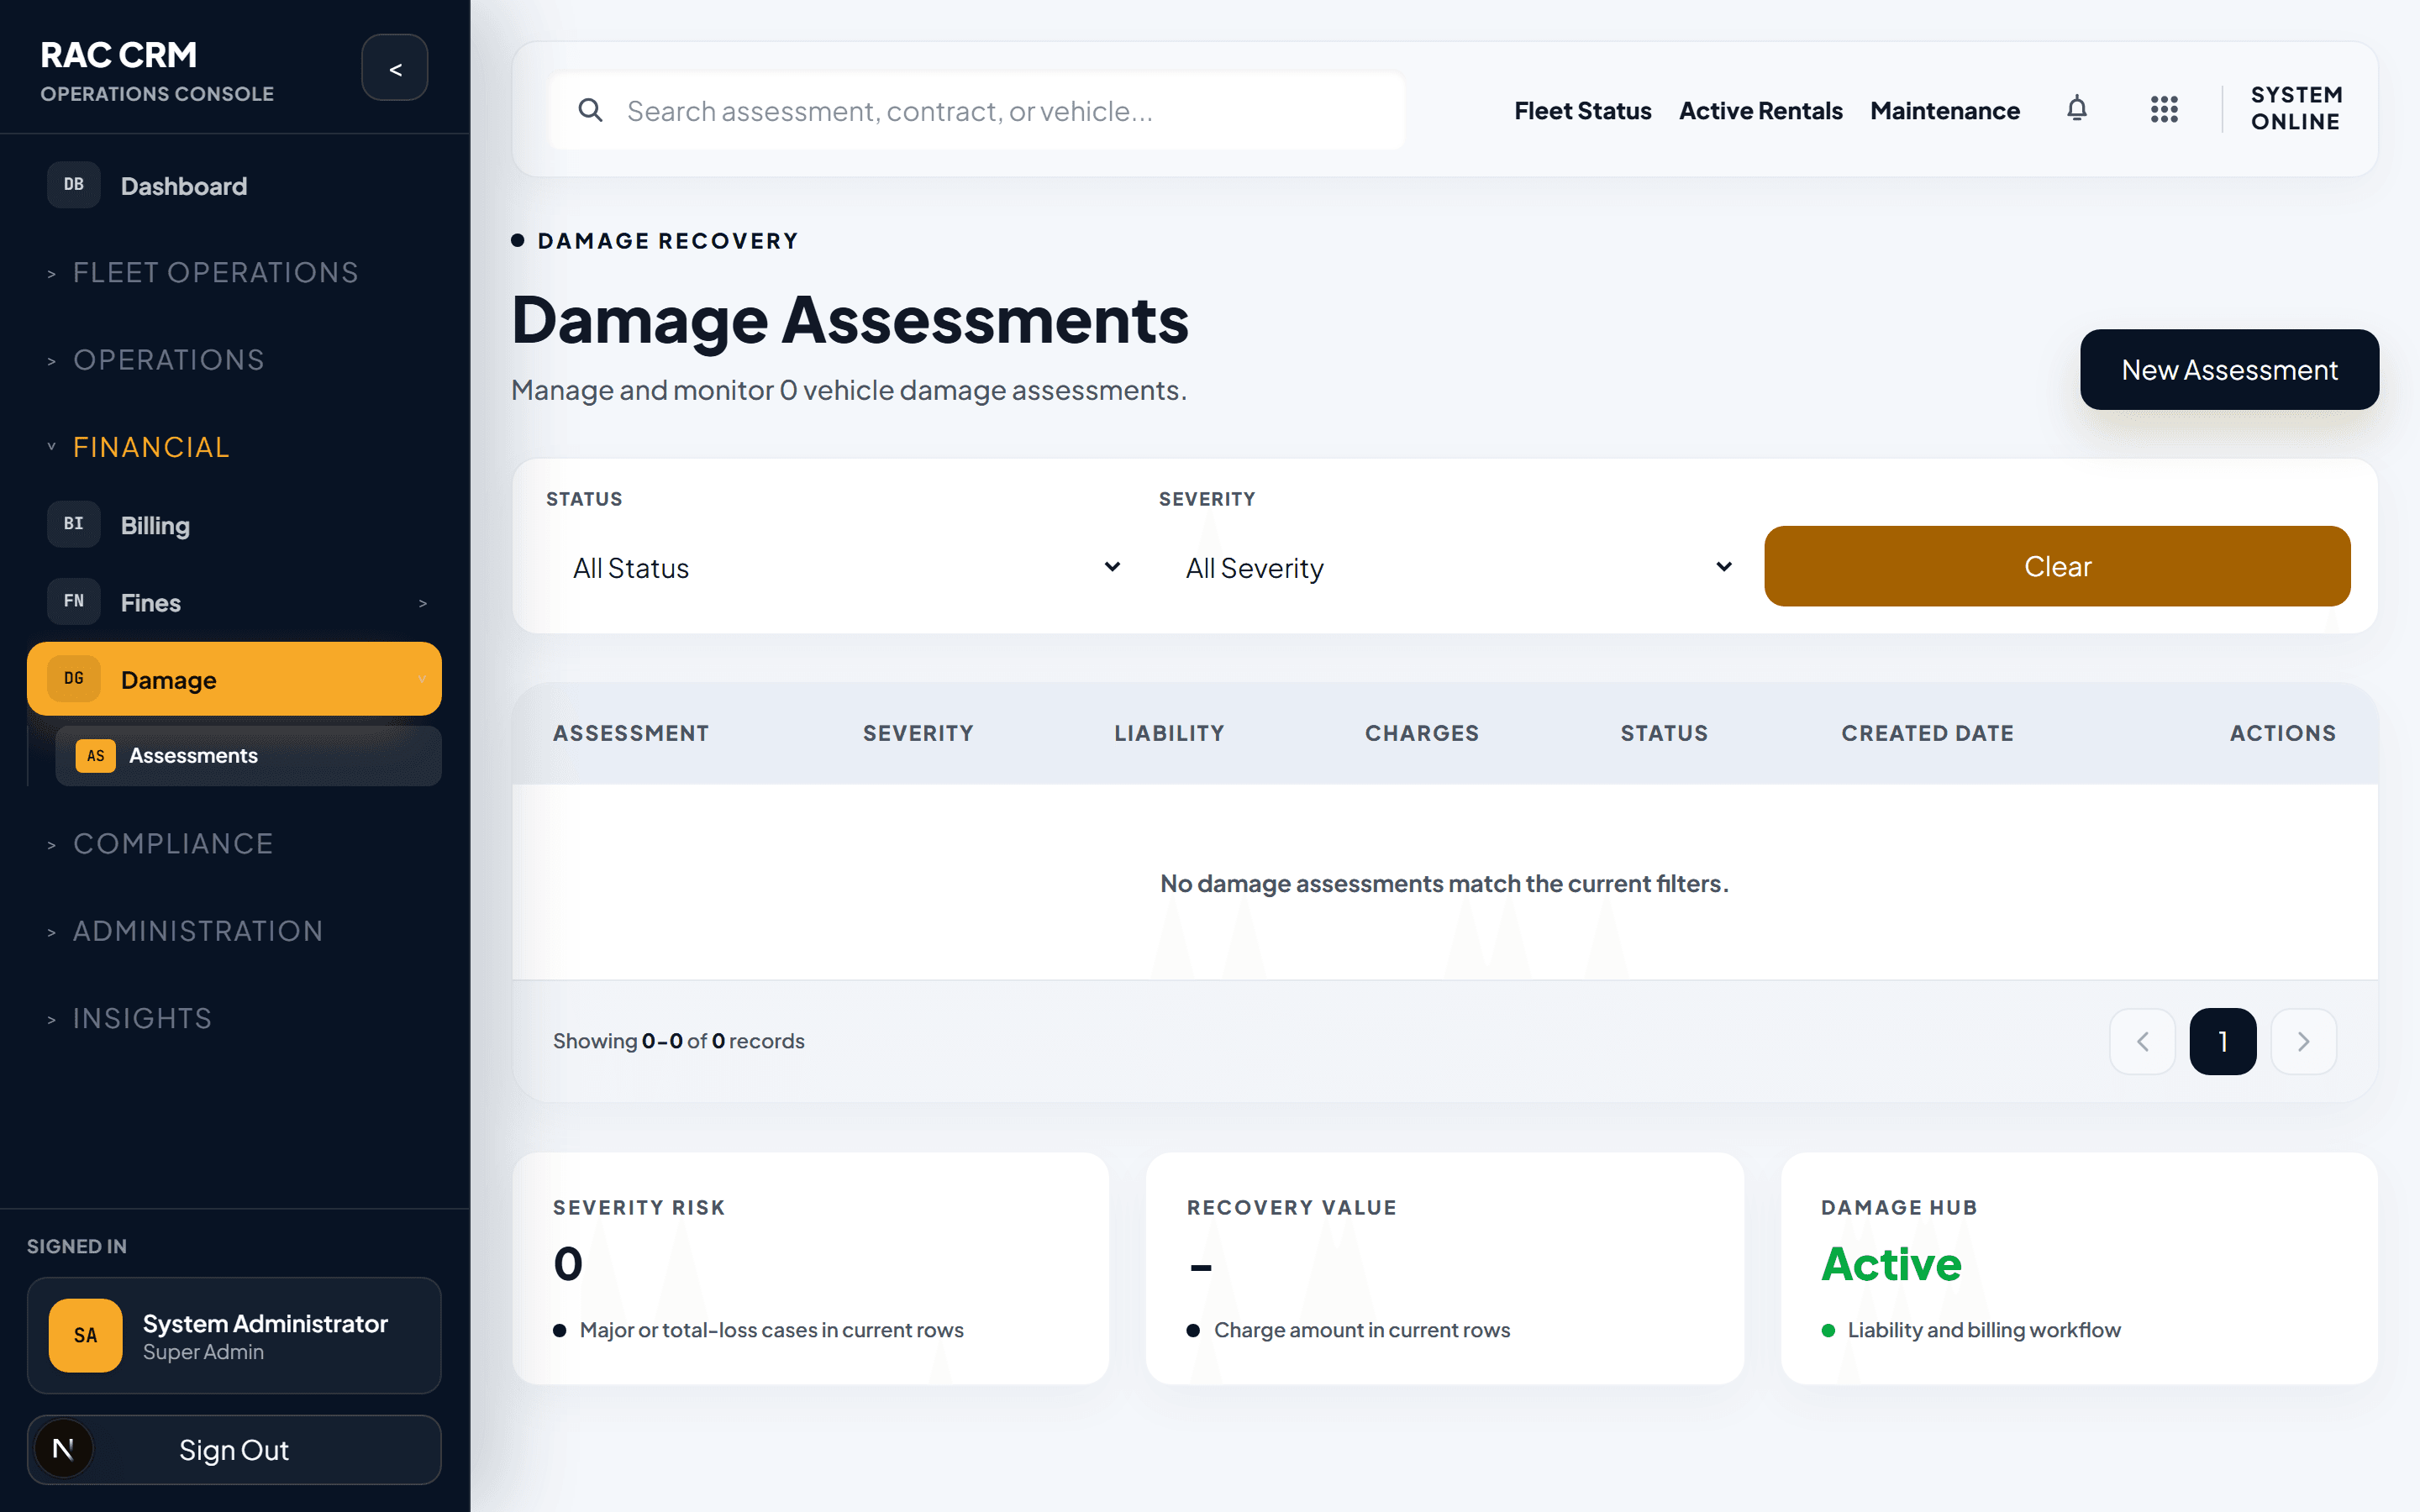
Task: Click the FN Fines badge icon
Action: [74, 601]
